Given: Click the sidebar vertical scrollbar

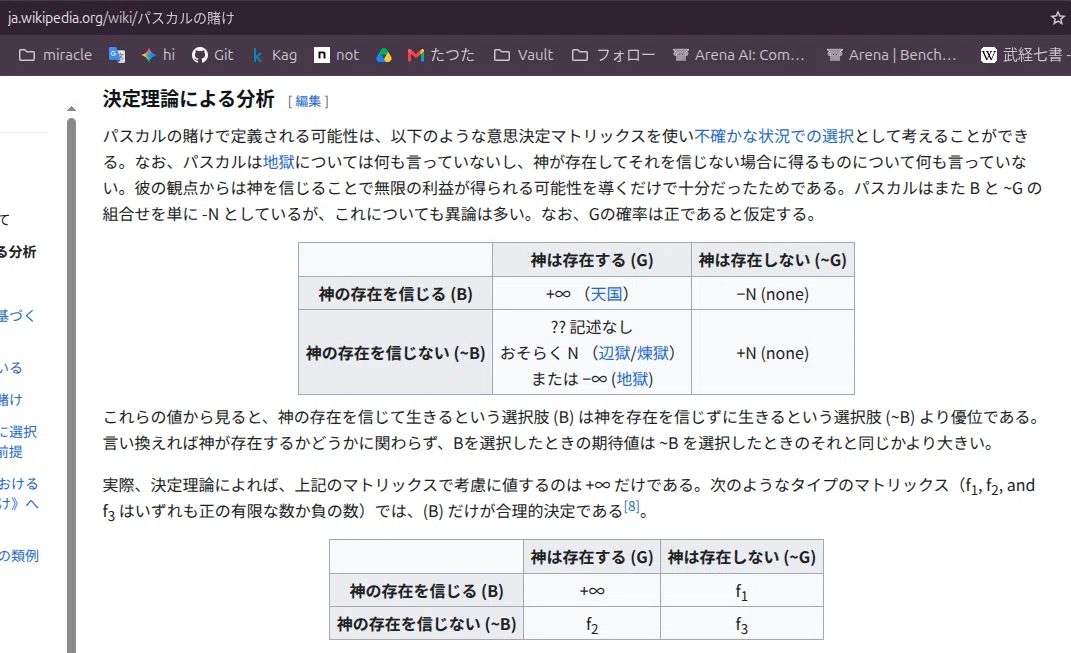Looking at the screenshot, I should [71, 386].
